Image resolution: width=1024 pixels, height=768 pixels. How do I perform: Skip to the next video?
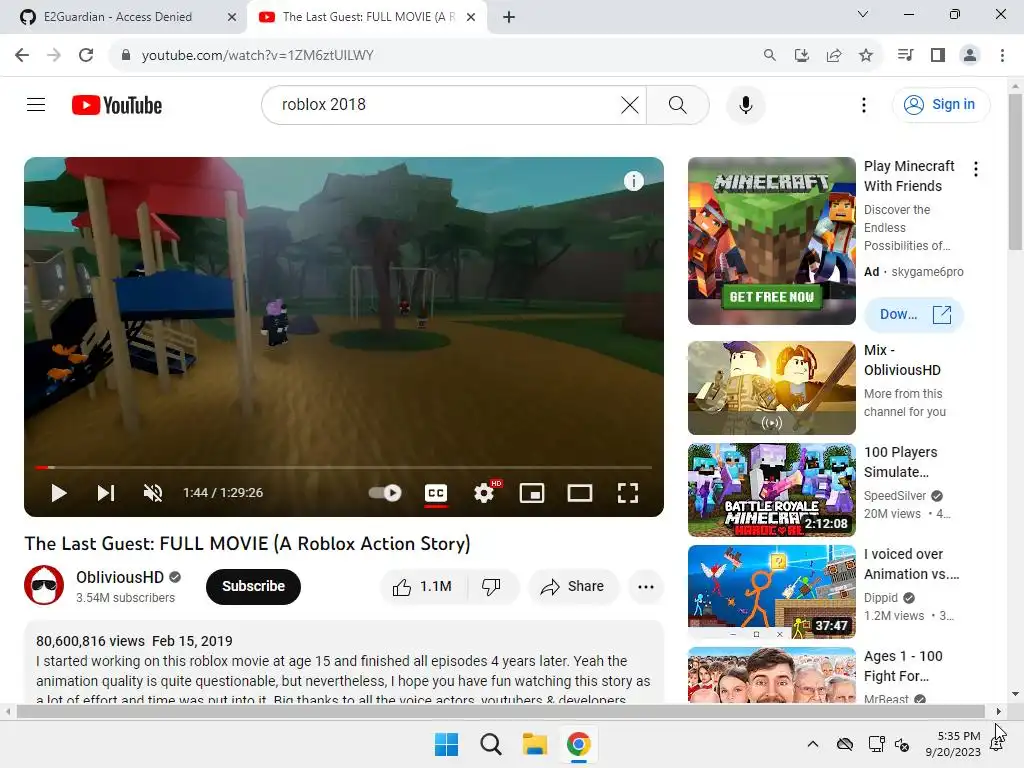pyautogui.click(x=106, y=493)
